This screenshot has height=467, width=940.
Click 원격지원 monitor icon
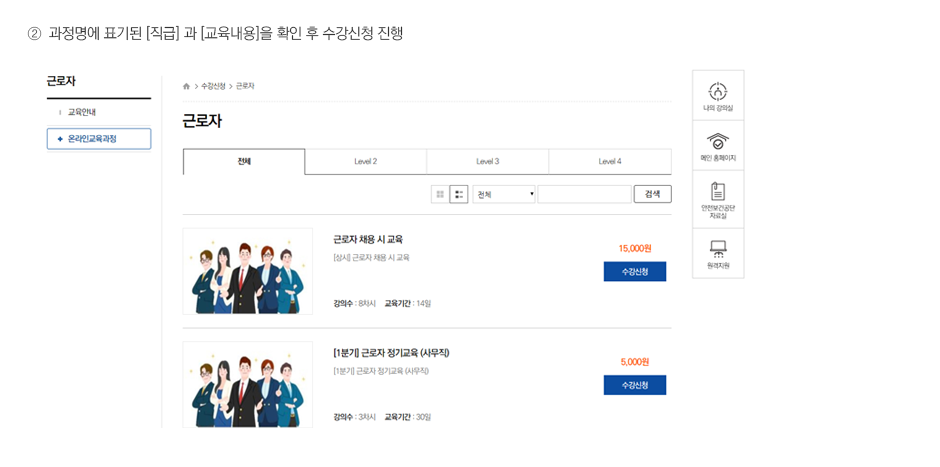click(718, 249)
